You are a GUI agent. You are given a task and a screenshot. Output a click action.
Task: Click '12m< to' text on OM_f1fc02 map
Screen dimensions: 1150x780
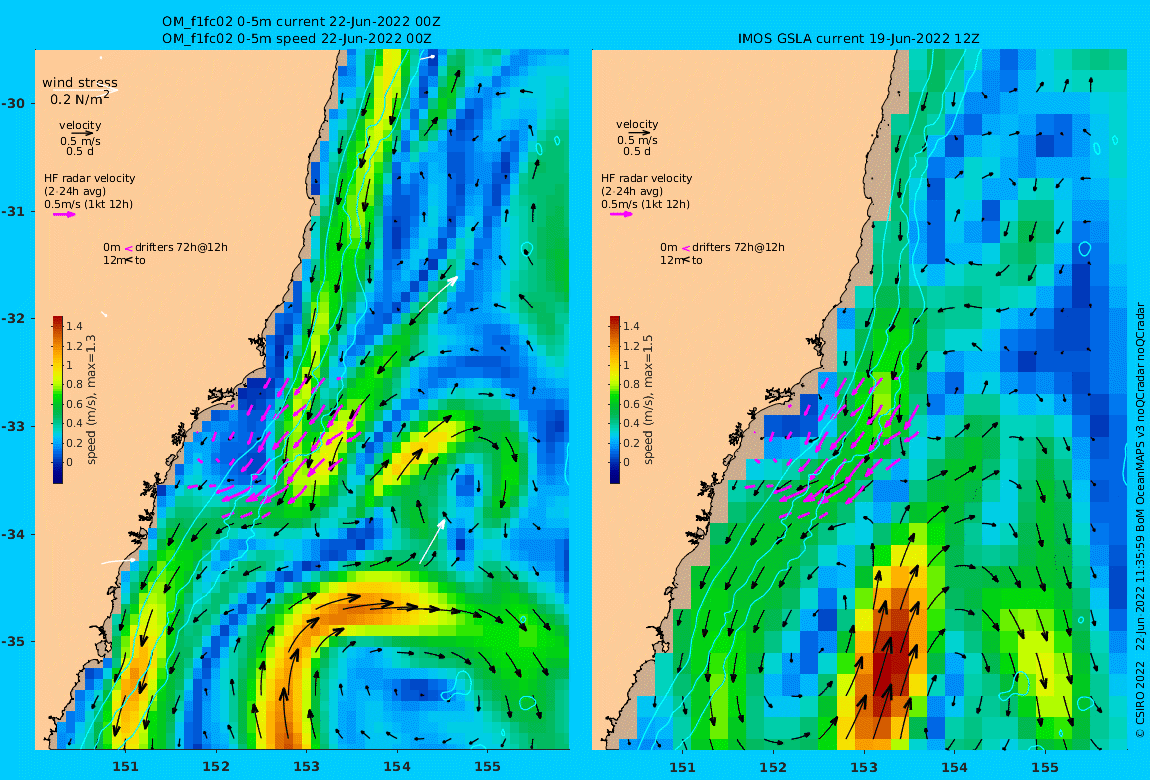tap(124, 260)
